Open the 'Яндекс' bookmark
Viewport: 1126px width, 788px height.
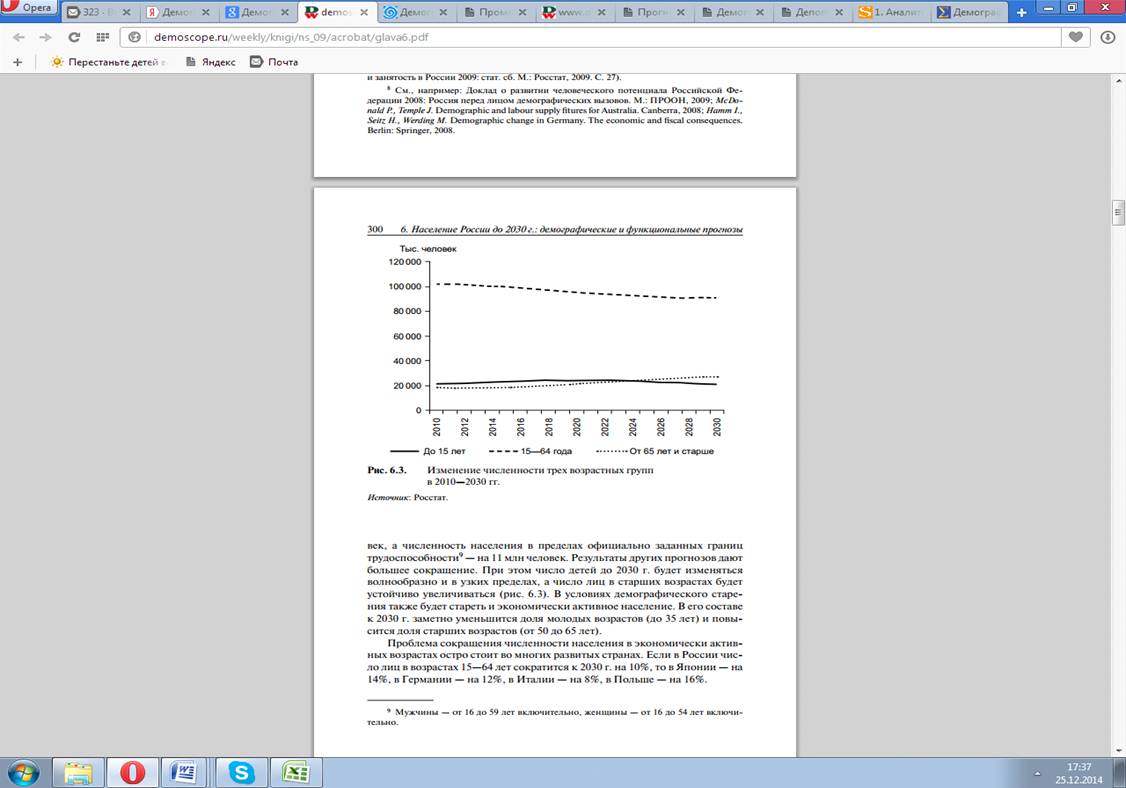(x=210, y=62)
